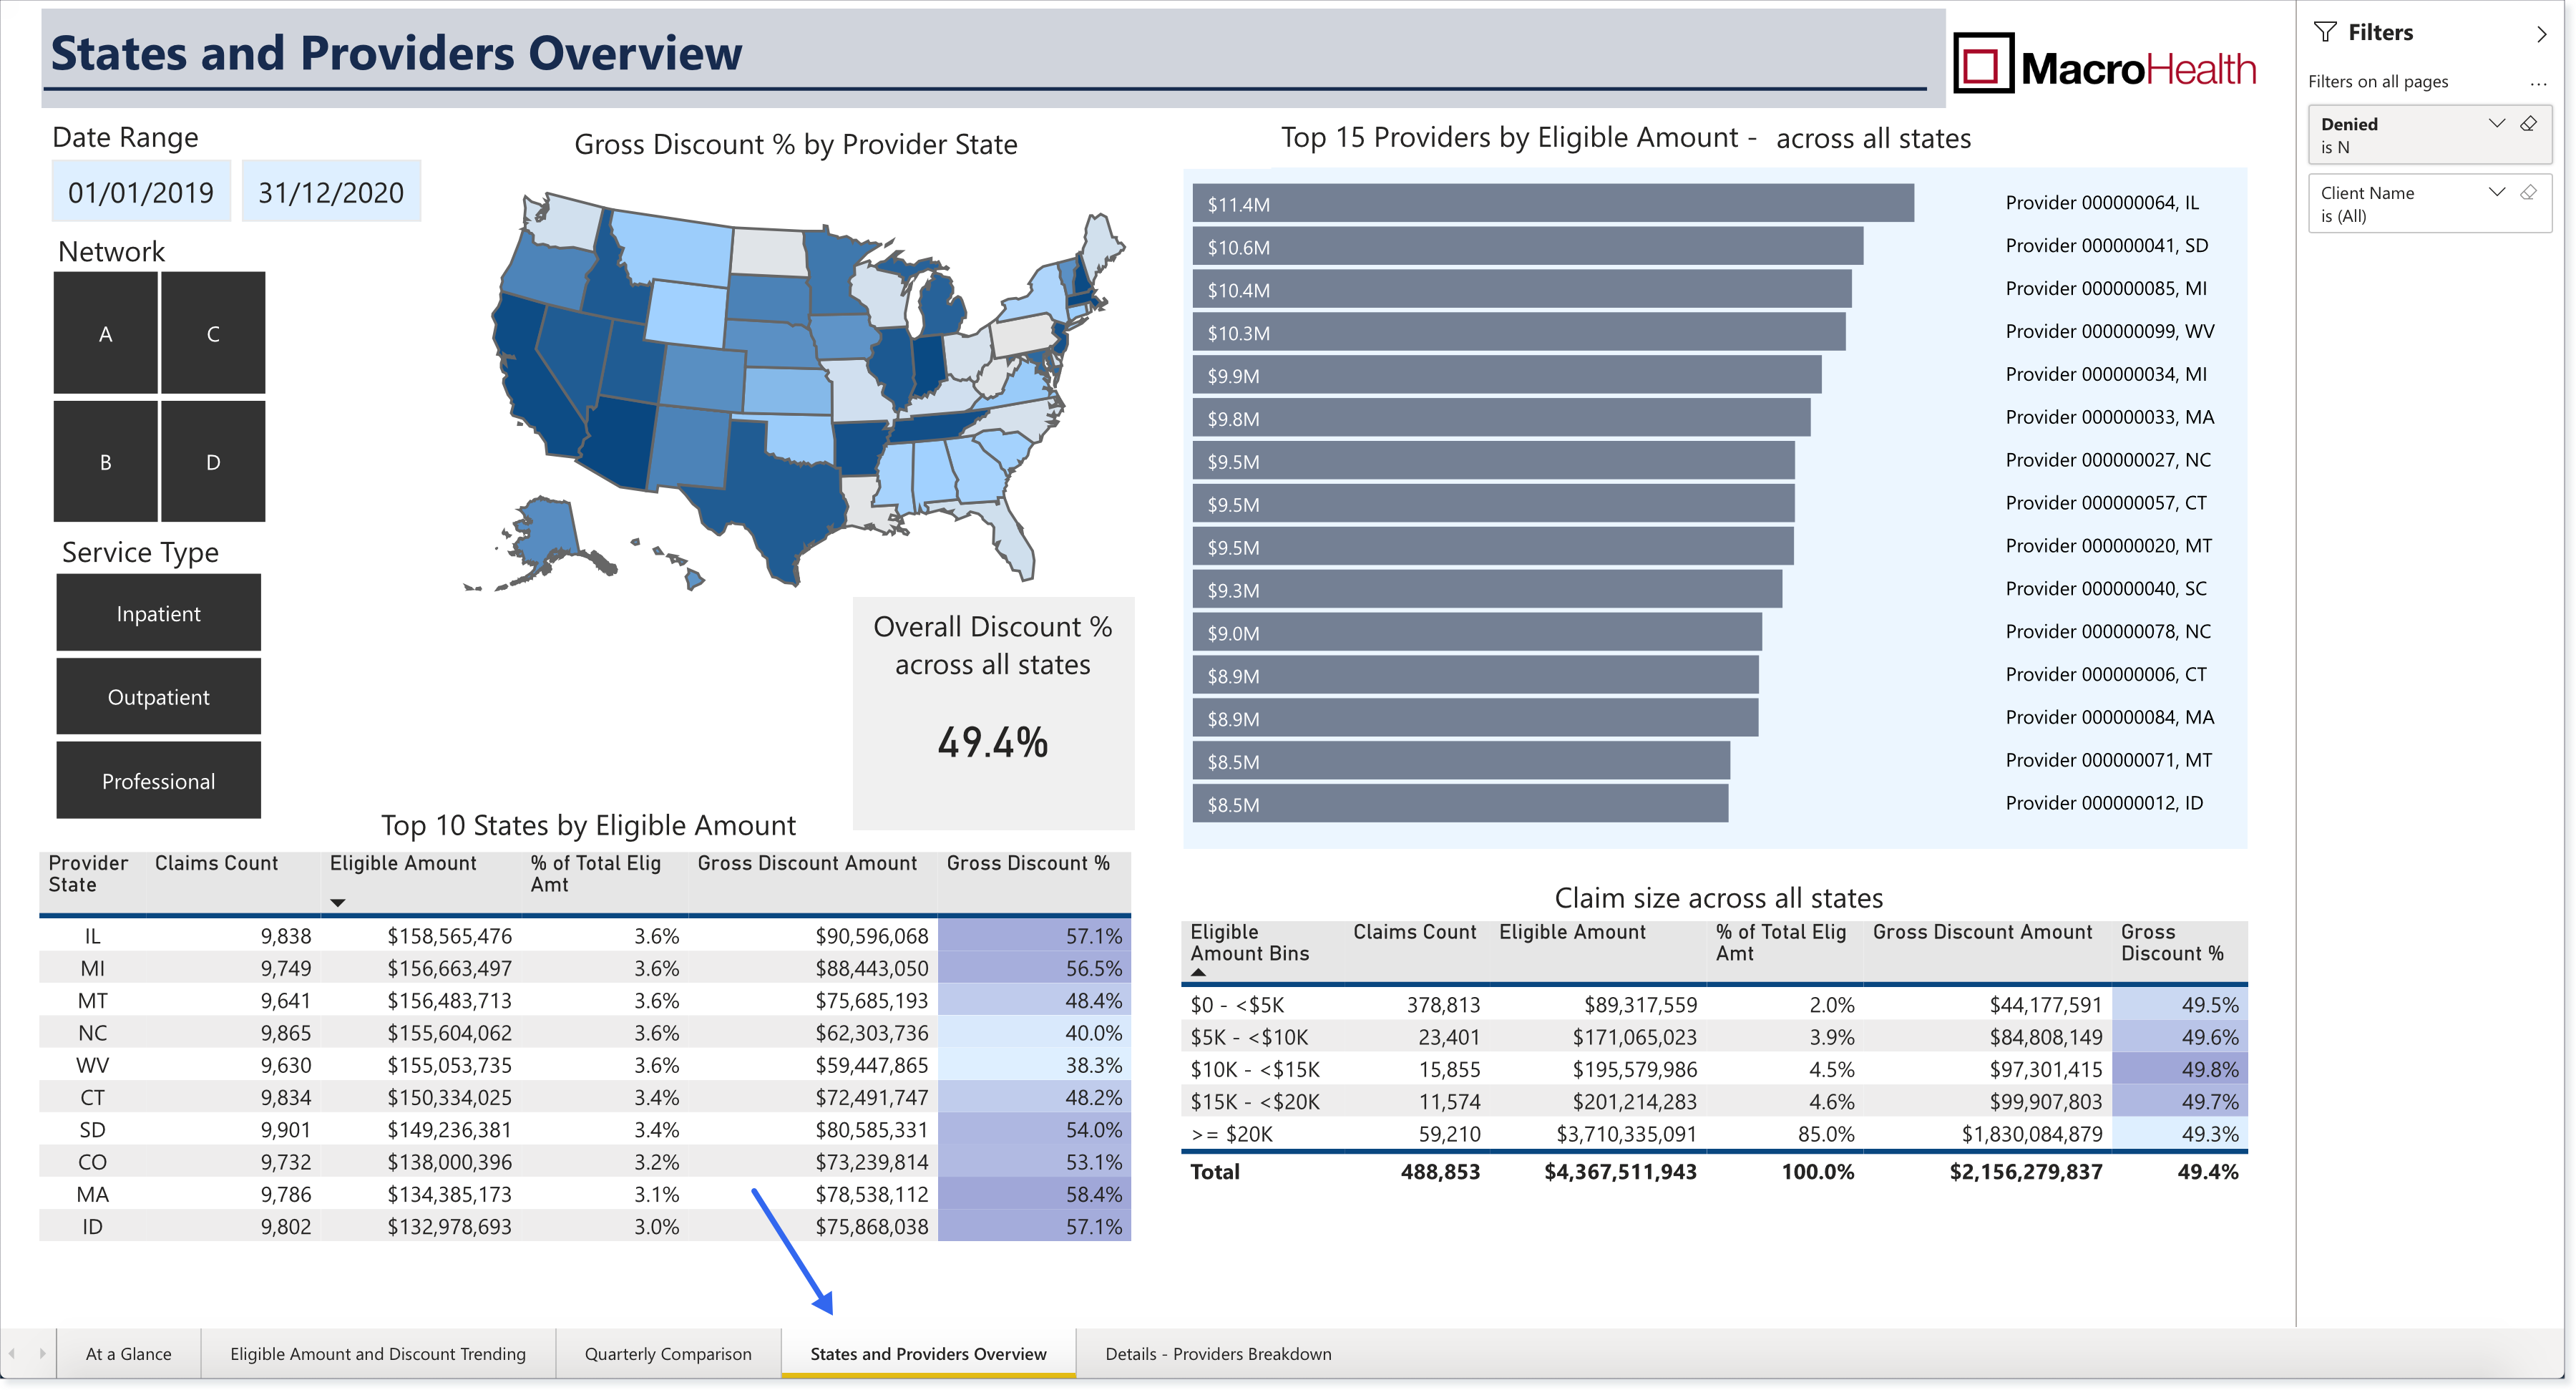
Task: Sort by Eligible Amount column header
Action: [403, 863]
